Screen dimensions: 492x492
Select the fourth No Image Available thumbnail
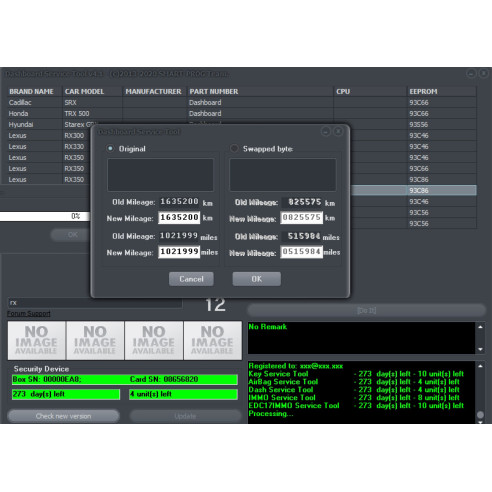213,341
